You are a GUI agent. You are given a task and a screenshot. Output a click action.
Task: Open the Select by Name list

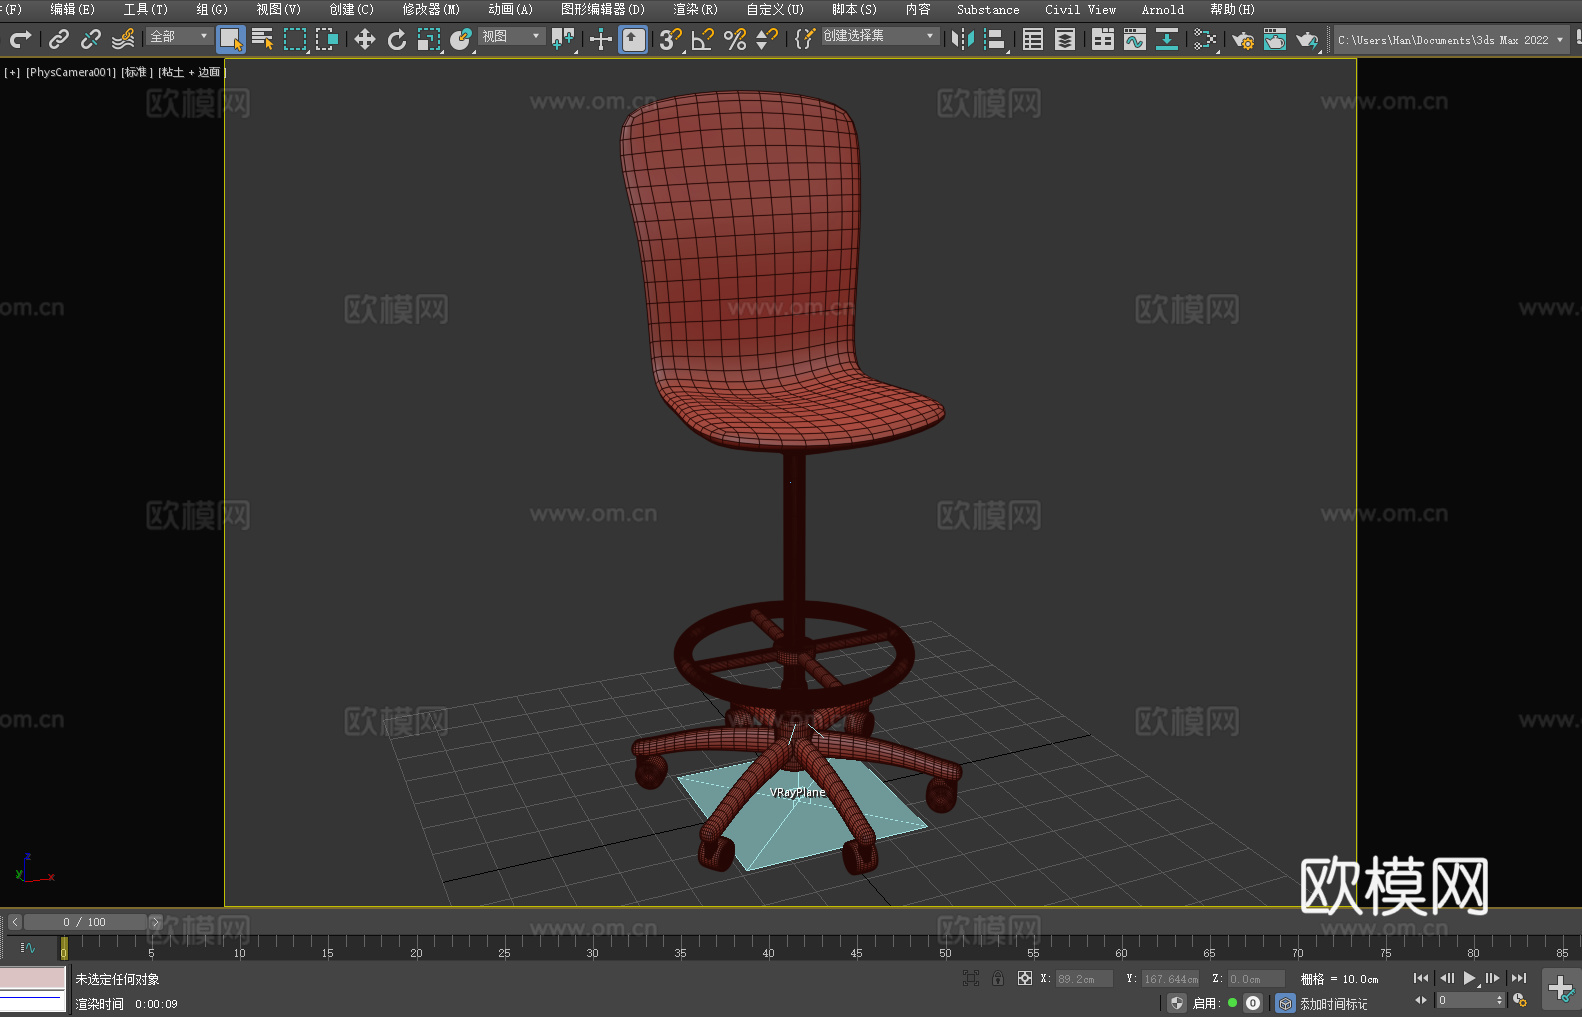coord(263,39)
